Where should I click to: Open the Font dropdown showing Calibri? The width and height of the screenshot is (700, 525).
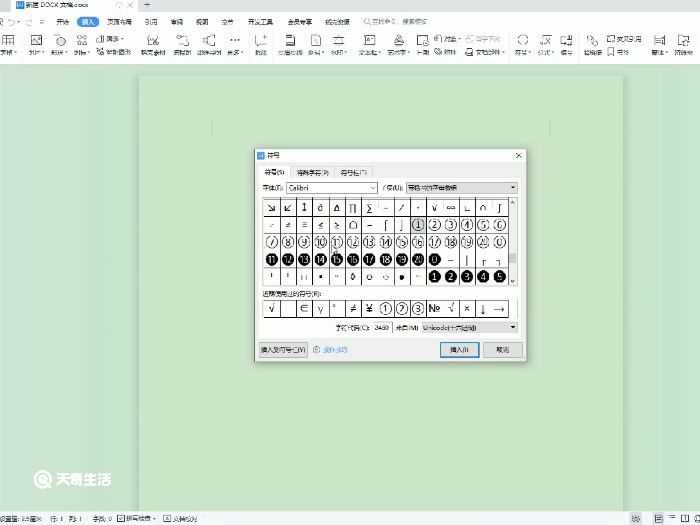332,188
